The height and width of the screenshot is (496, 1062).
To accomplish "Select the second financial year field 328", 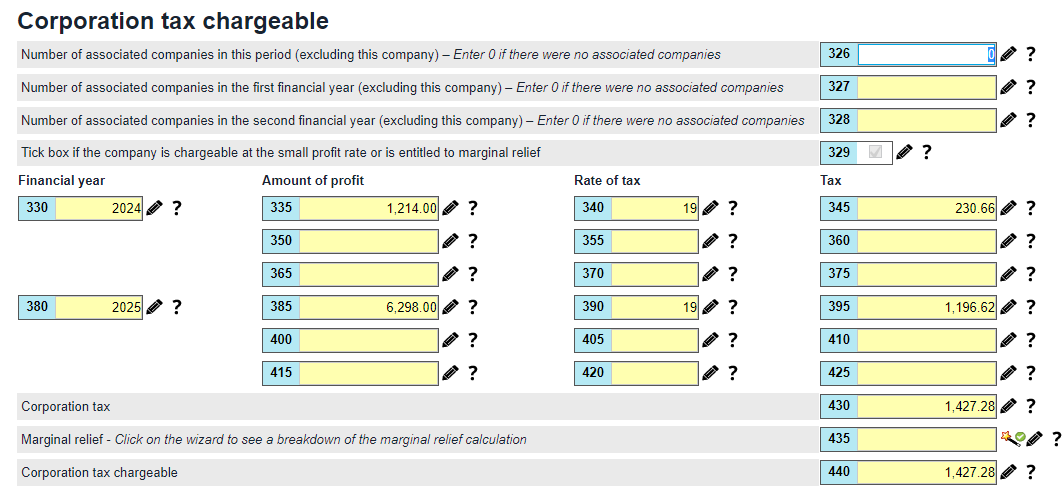I will click(x=926, y=121).
